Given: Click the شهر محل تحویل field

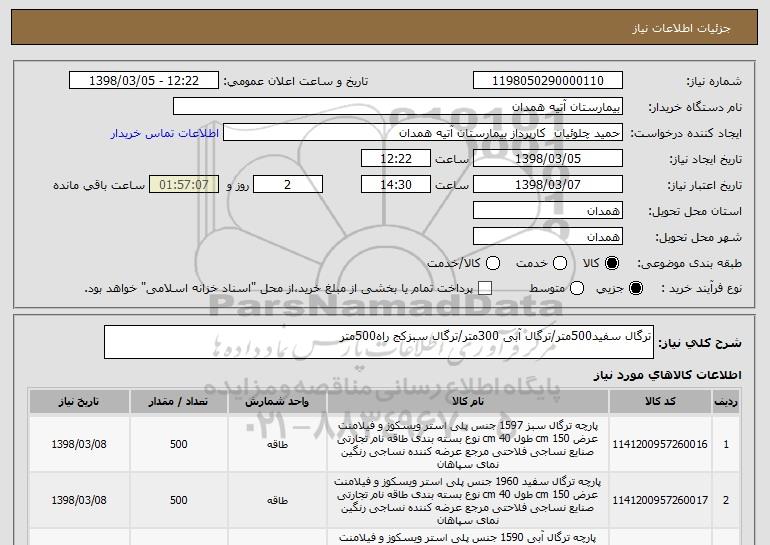Looking at the screenshot, I should tap(548, 237).
